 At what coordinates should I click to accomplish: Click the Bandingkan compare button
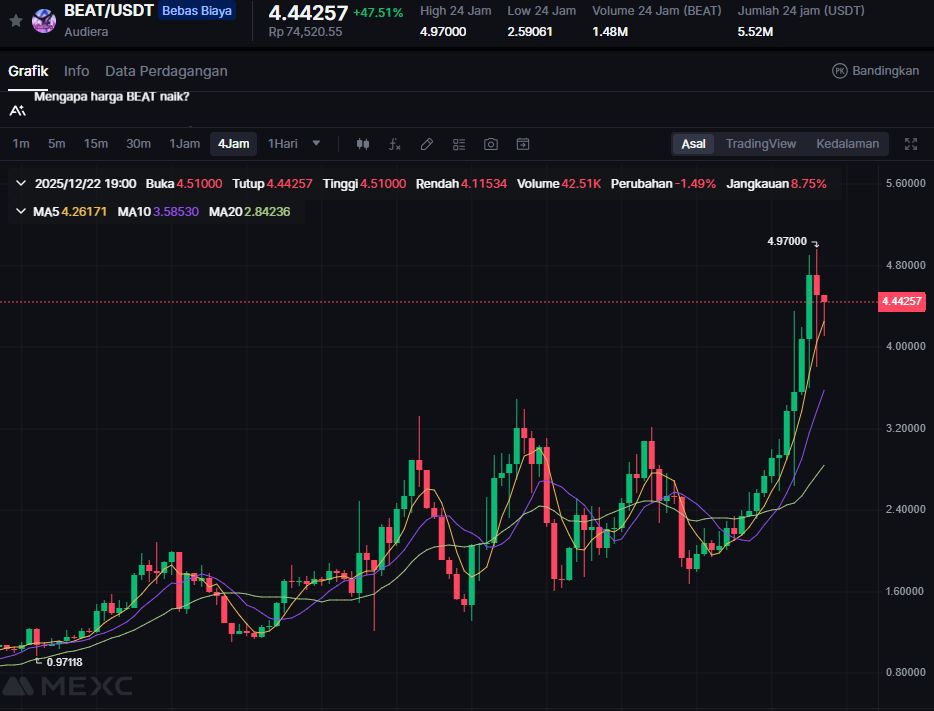[876, 71]
